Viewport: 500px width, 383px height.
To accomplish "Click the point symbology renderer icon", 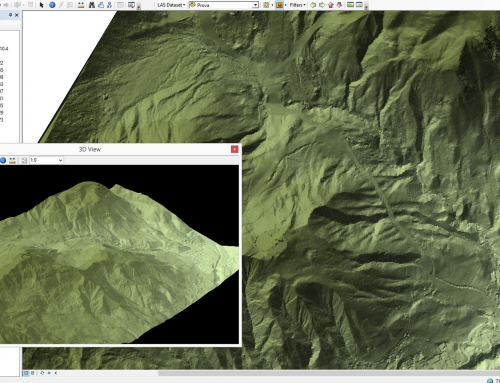I will [266, 5].
